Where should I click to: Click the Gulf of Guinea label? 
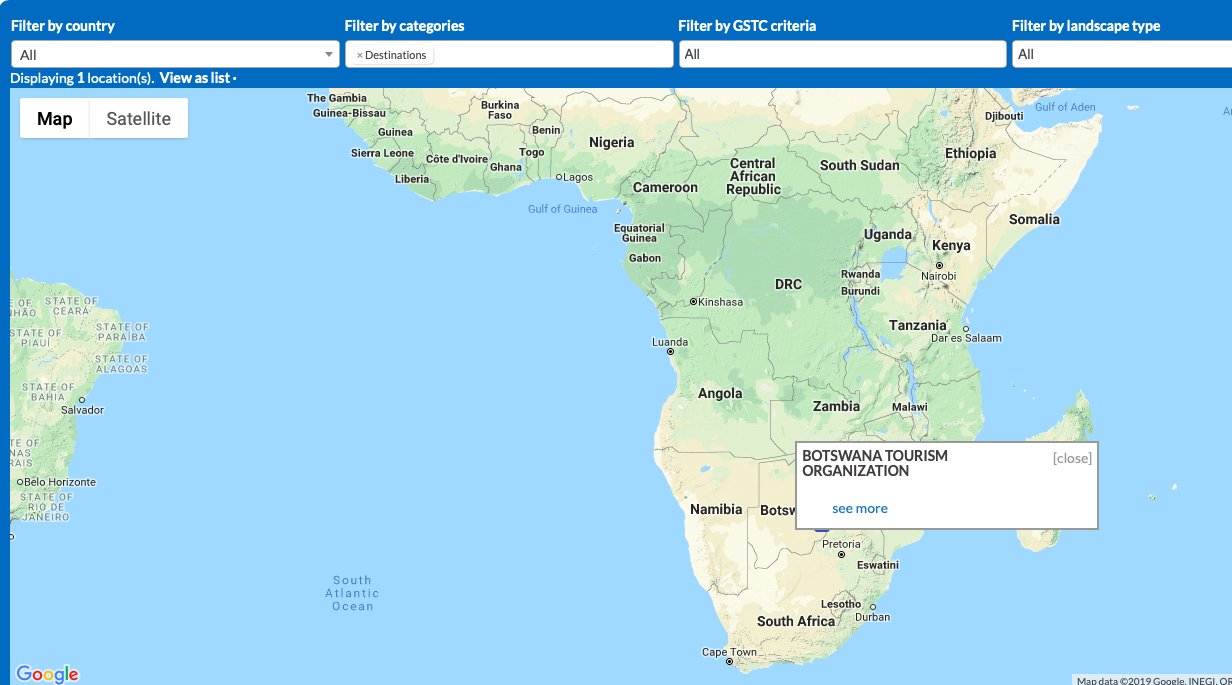[562, 209]
